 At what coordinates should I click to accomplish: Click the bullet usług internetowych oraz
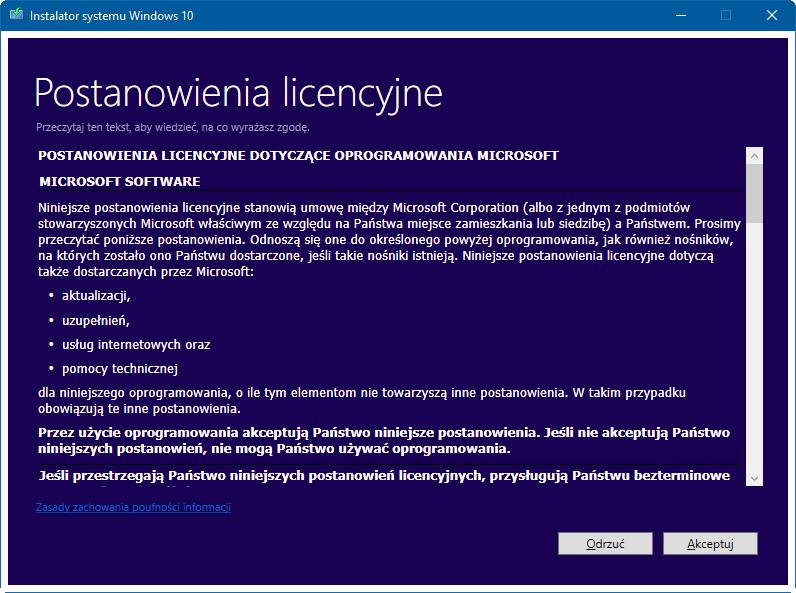coord(136,345)
